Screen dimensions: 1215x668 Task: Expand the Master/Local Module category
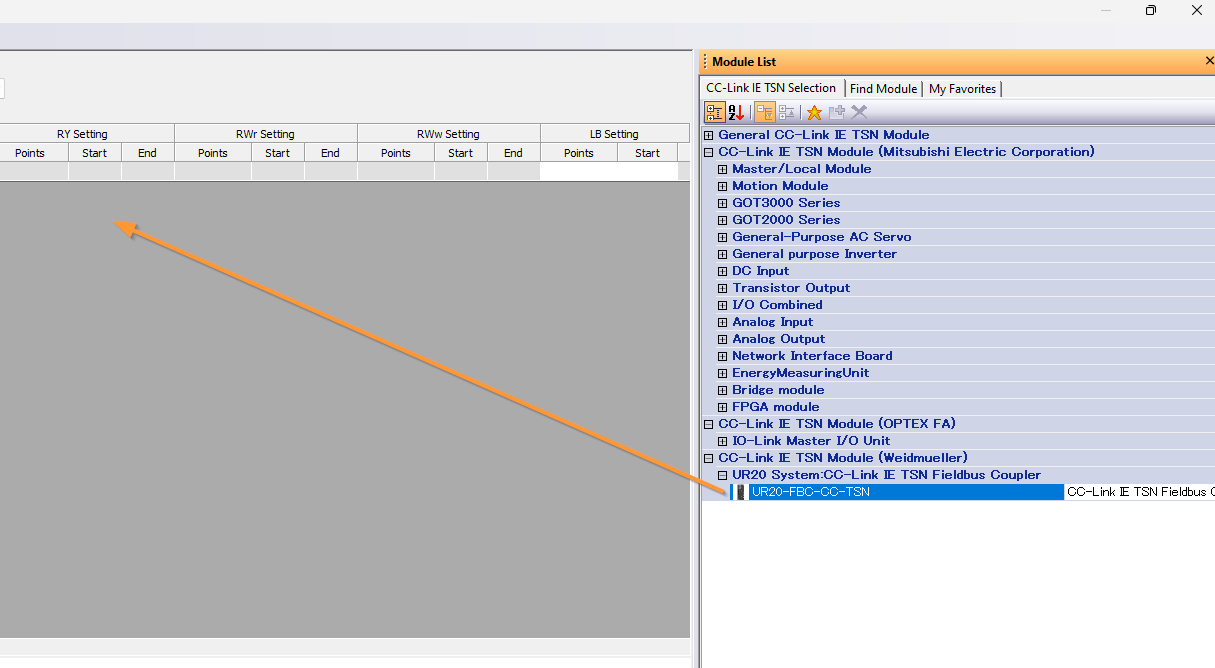click(723, 169)
